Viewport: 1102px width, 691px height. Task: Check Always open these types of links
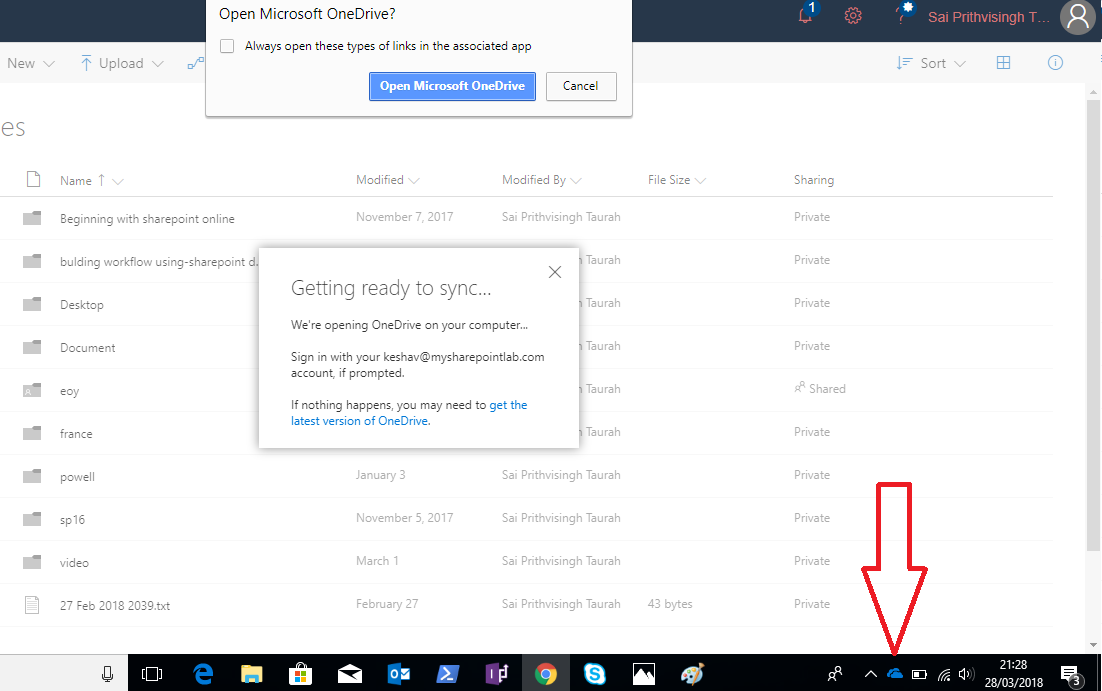pyautogui.click(x=227, y=46)
